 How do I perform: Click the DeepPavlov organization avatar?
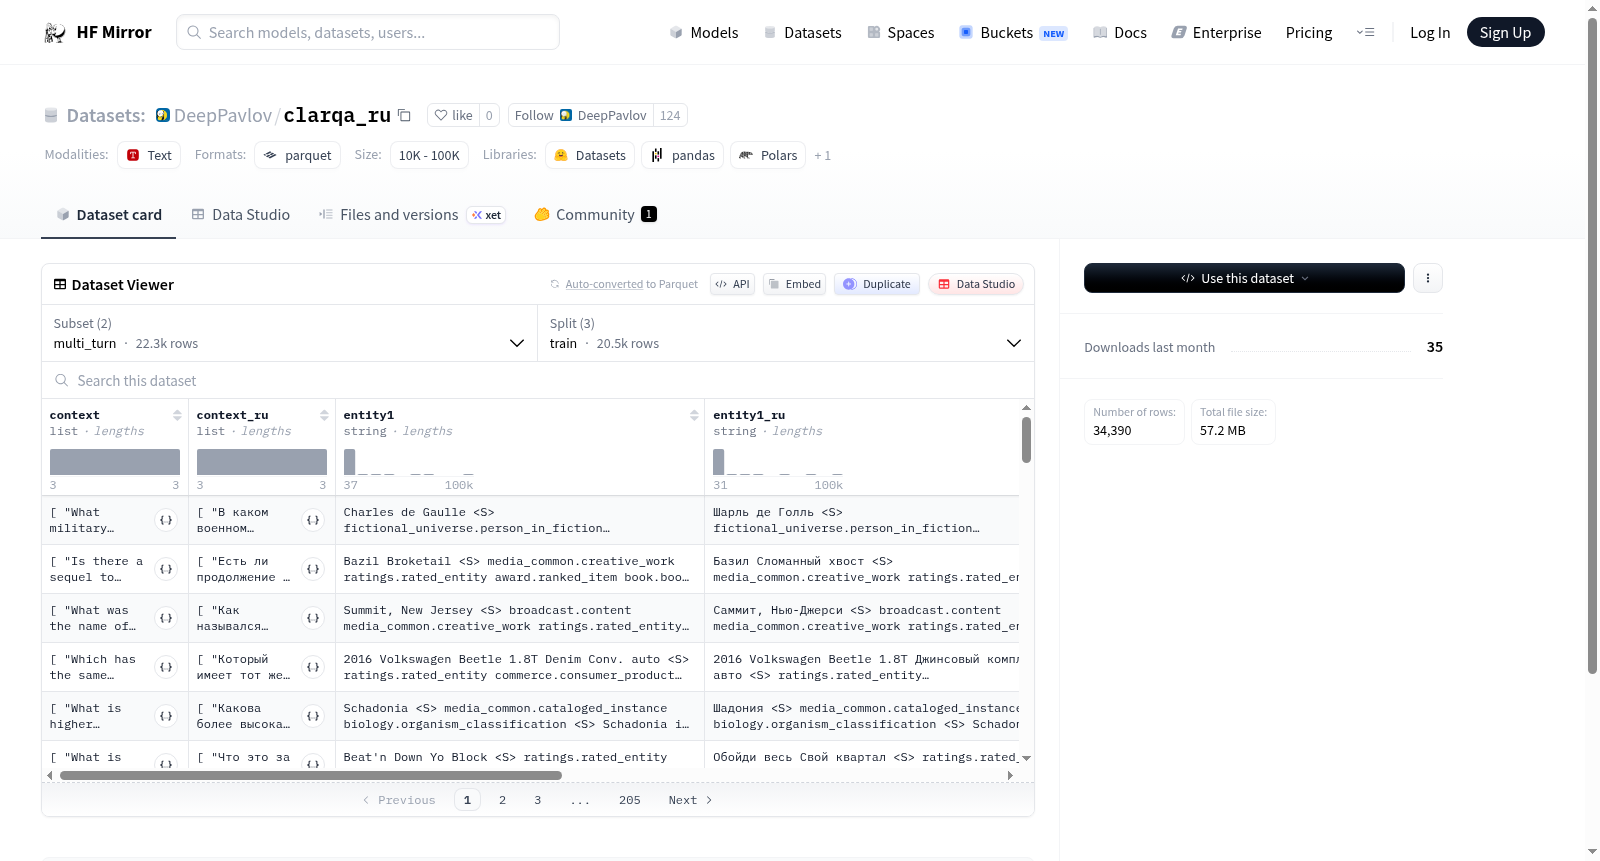click(x=163, y=115)
